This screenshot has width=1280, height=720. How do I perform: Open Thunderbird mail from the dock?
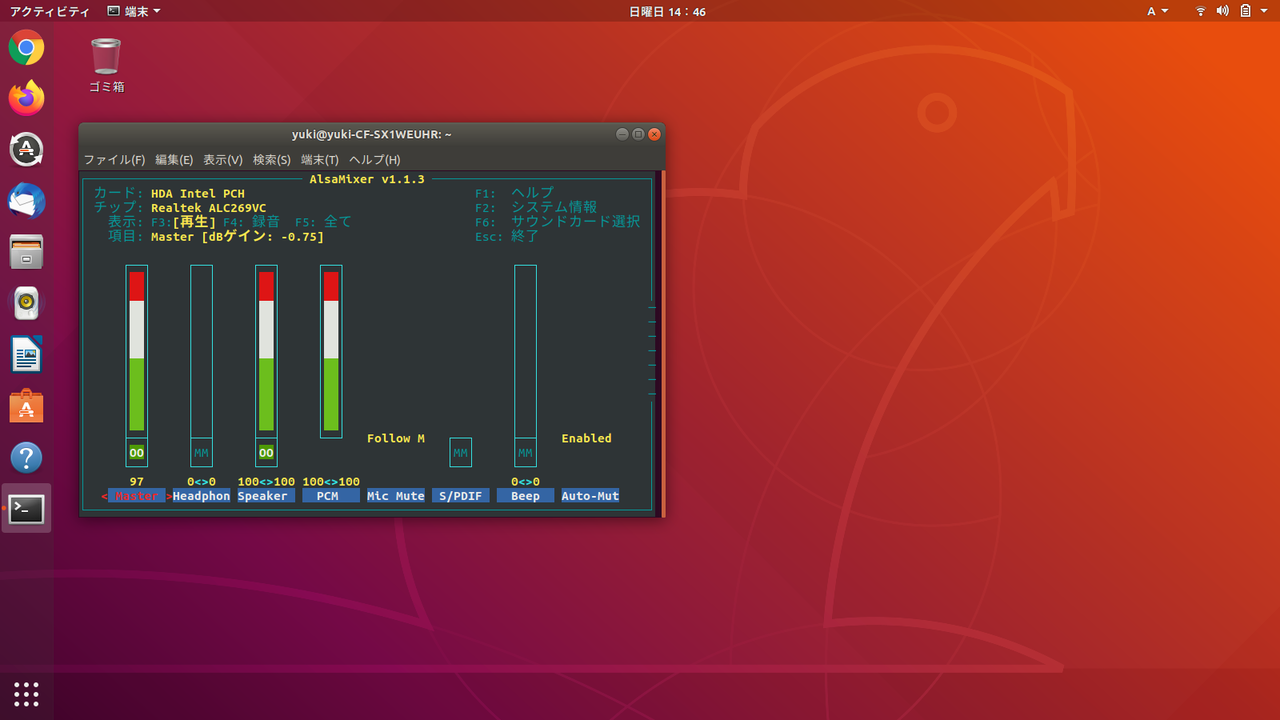point(25,201)
